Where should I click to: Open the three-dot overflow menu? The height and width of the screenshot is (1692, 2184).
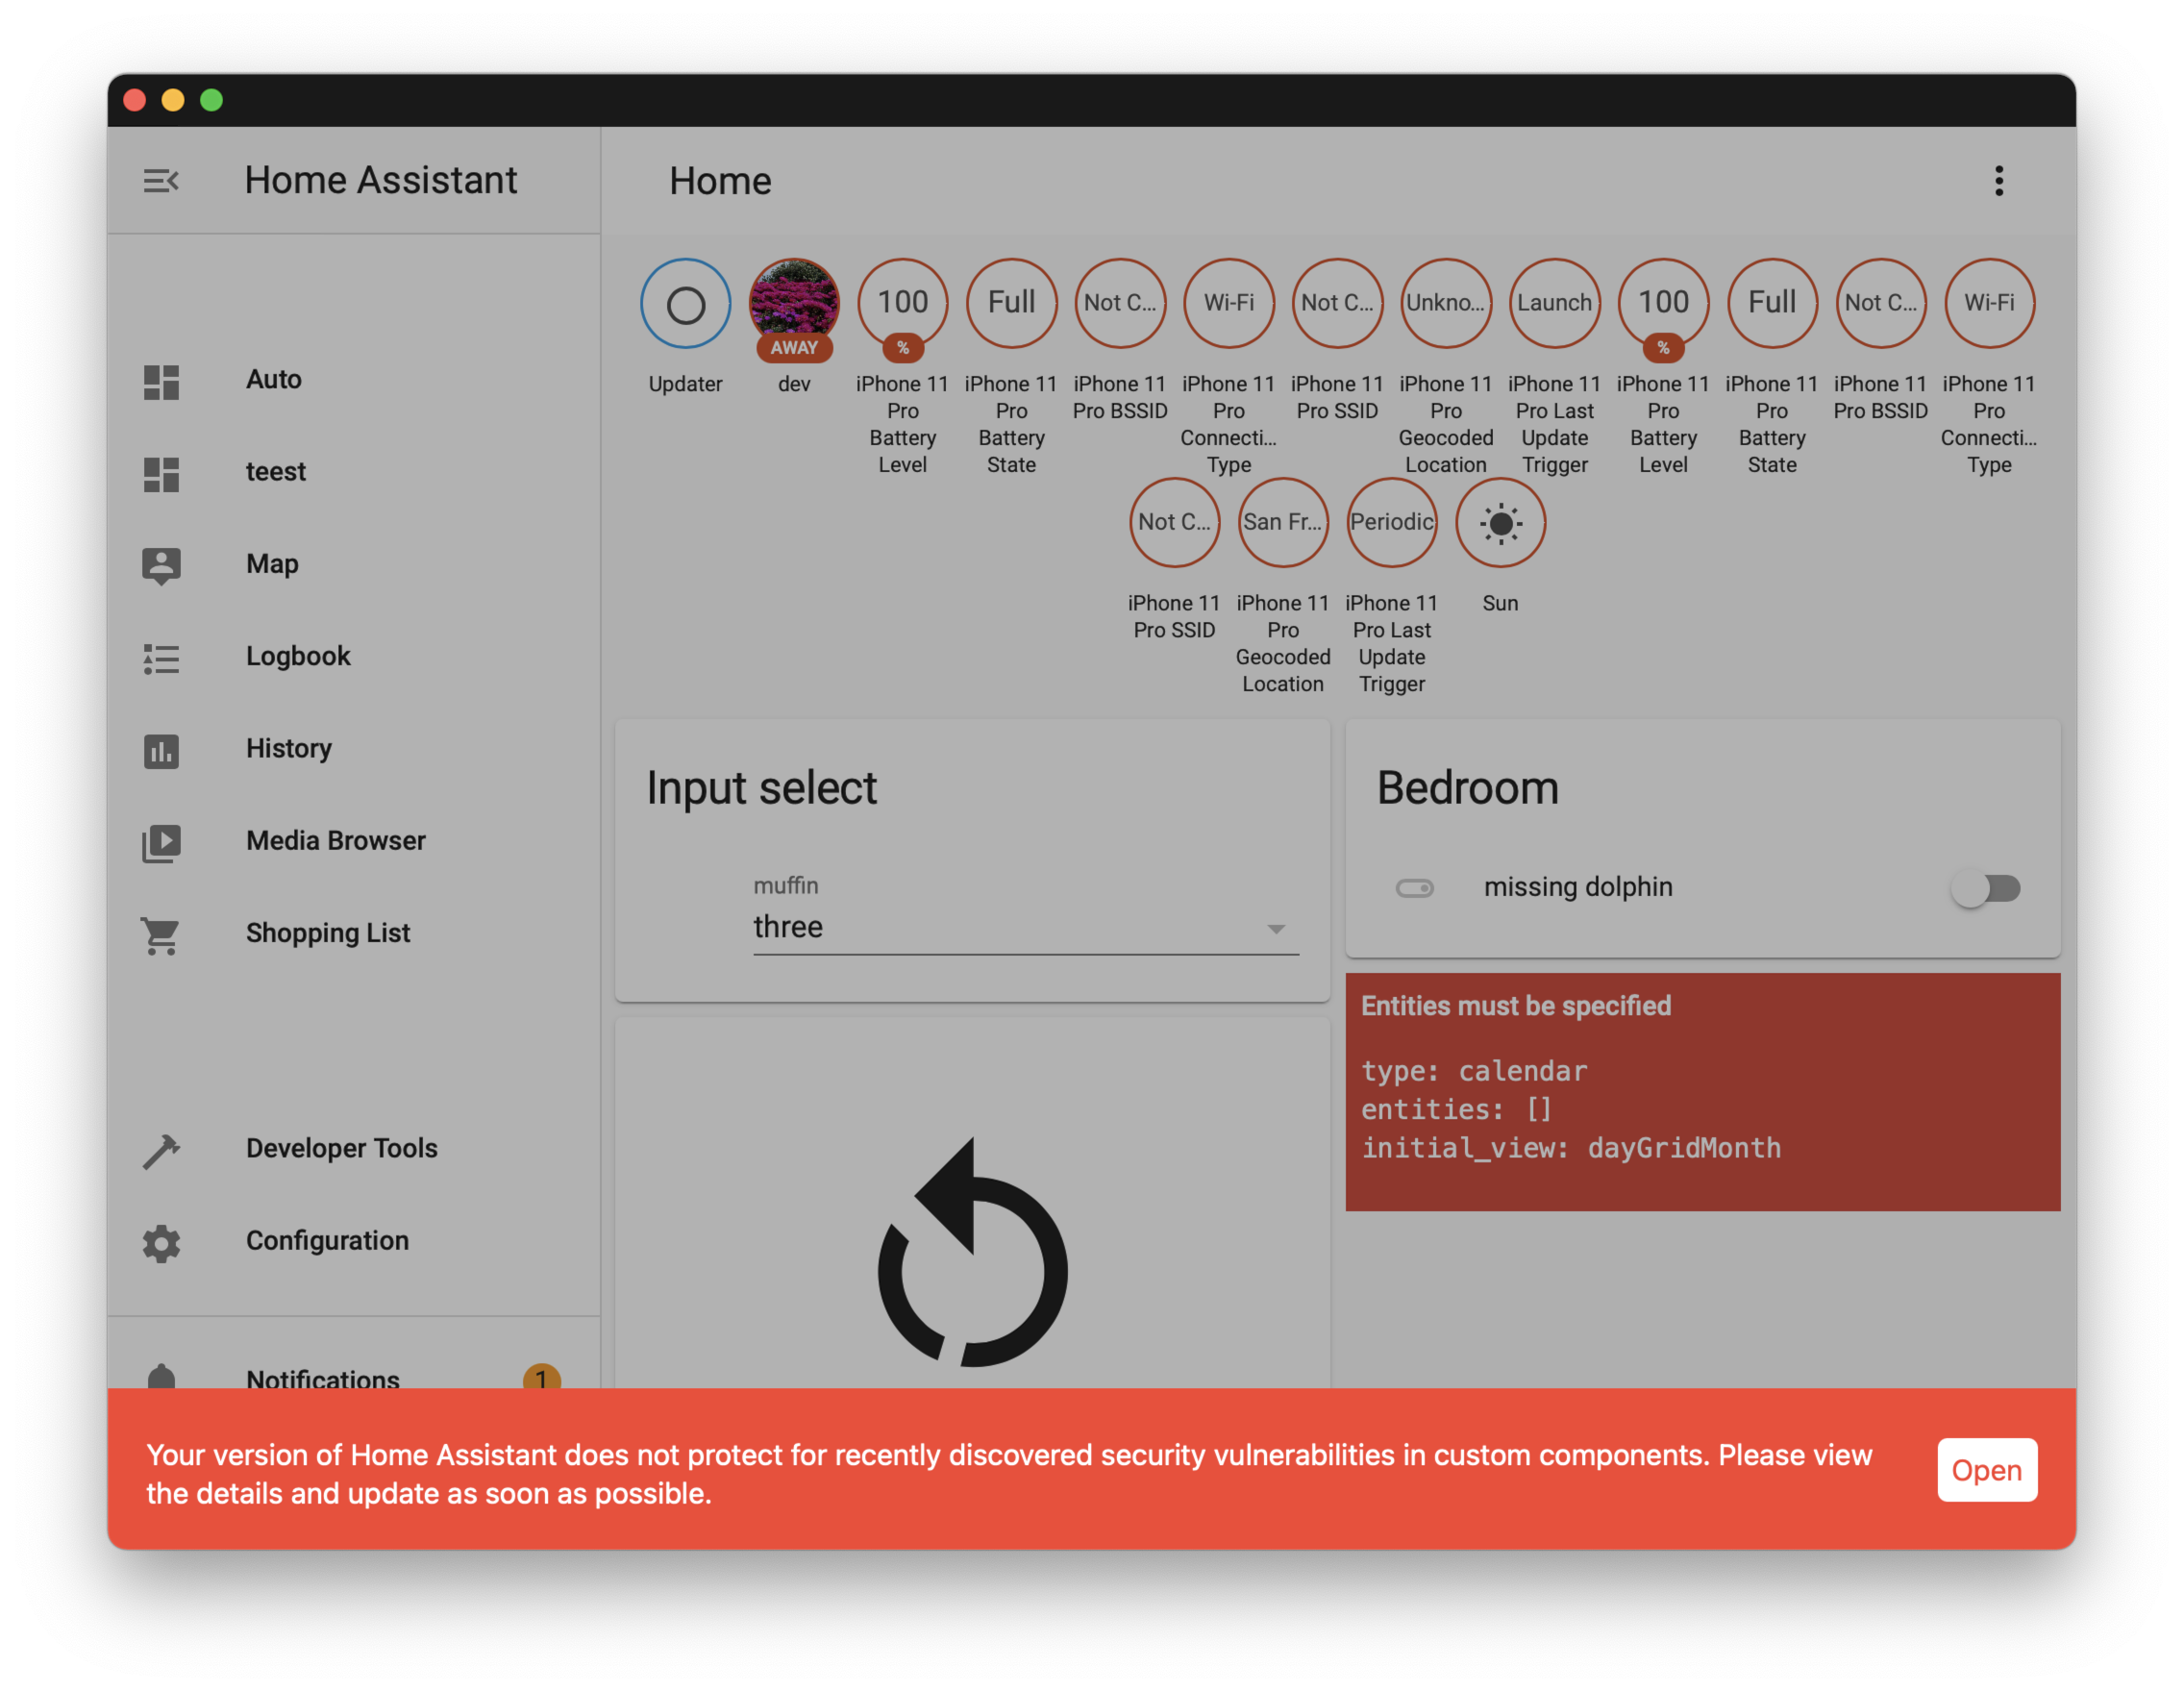pos(1998,181)
